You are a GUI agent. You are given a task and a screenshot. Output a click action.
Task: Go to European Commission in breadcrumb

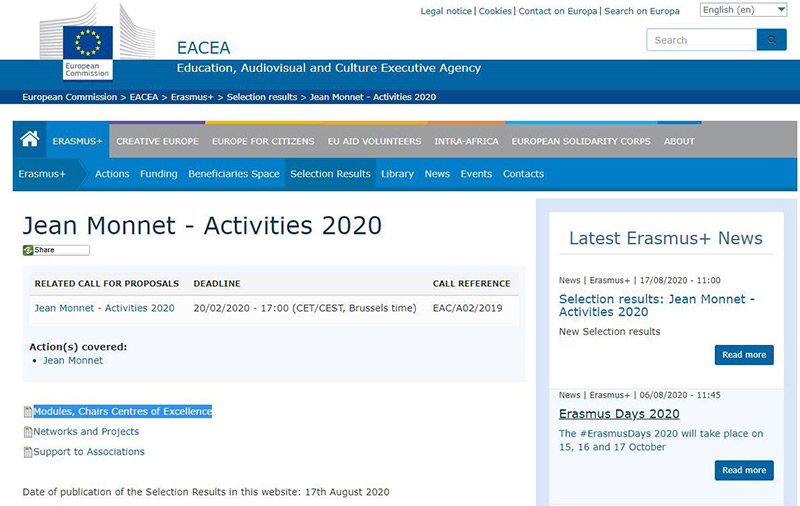point(70,97)
